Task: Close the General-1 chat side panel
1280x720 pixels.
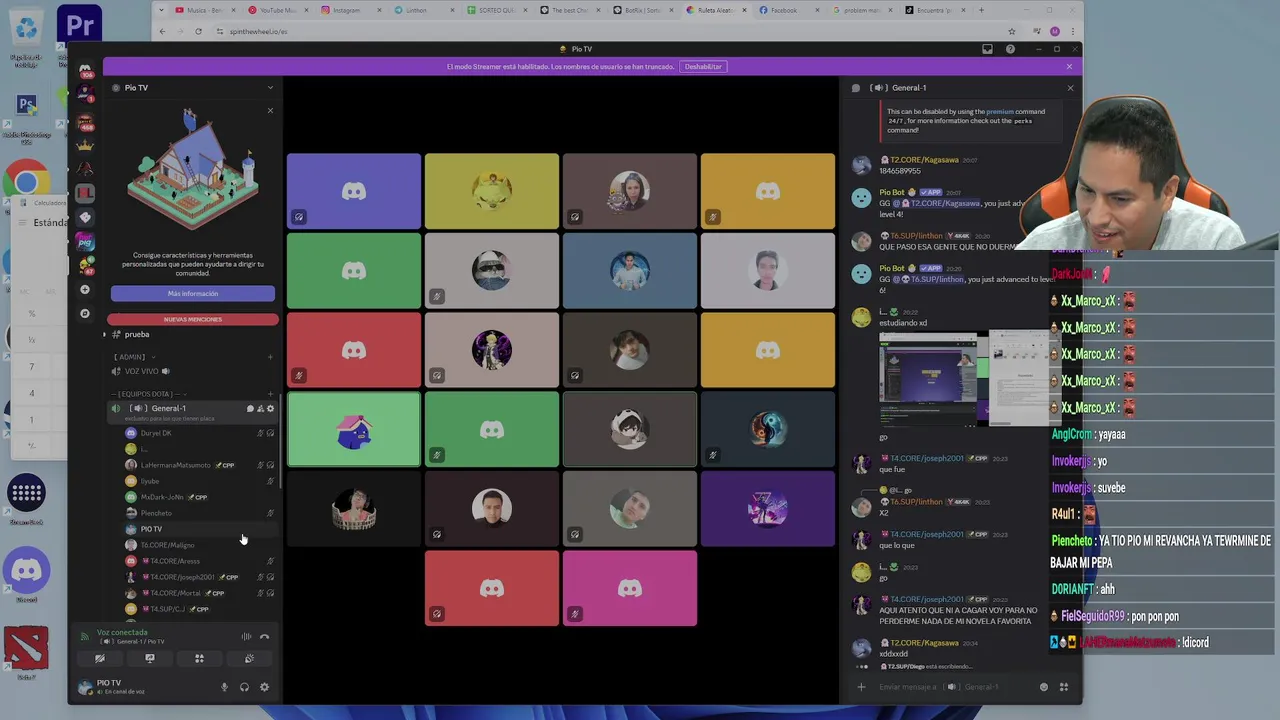Action: [1070, 88]
